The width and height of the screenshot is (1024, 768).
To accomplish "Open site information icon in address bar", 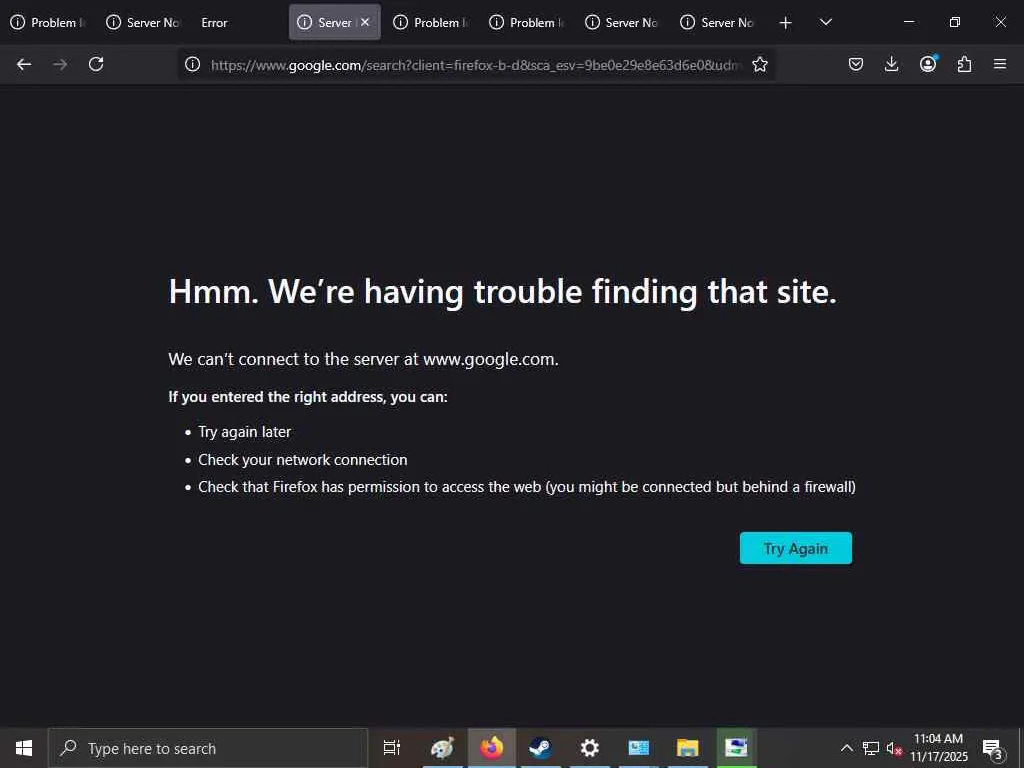I will click(192, 64).
